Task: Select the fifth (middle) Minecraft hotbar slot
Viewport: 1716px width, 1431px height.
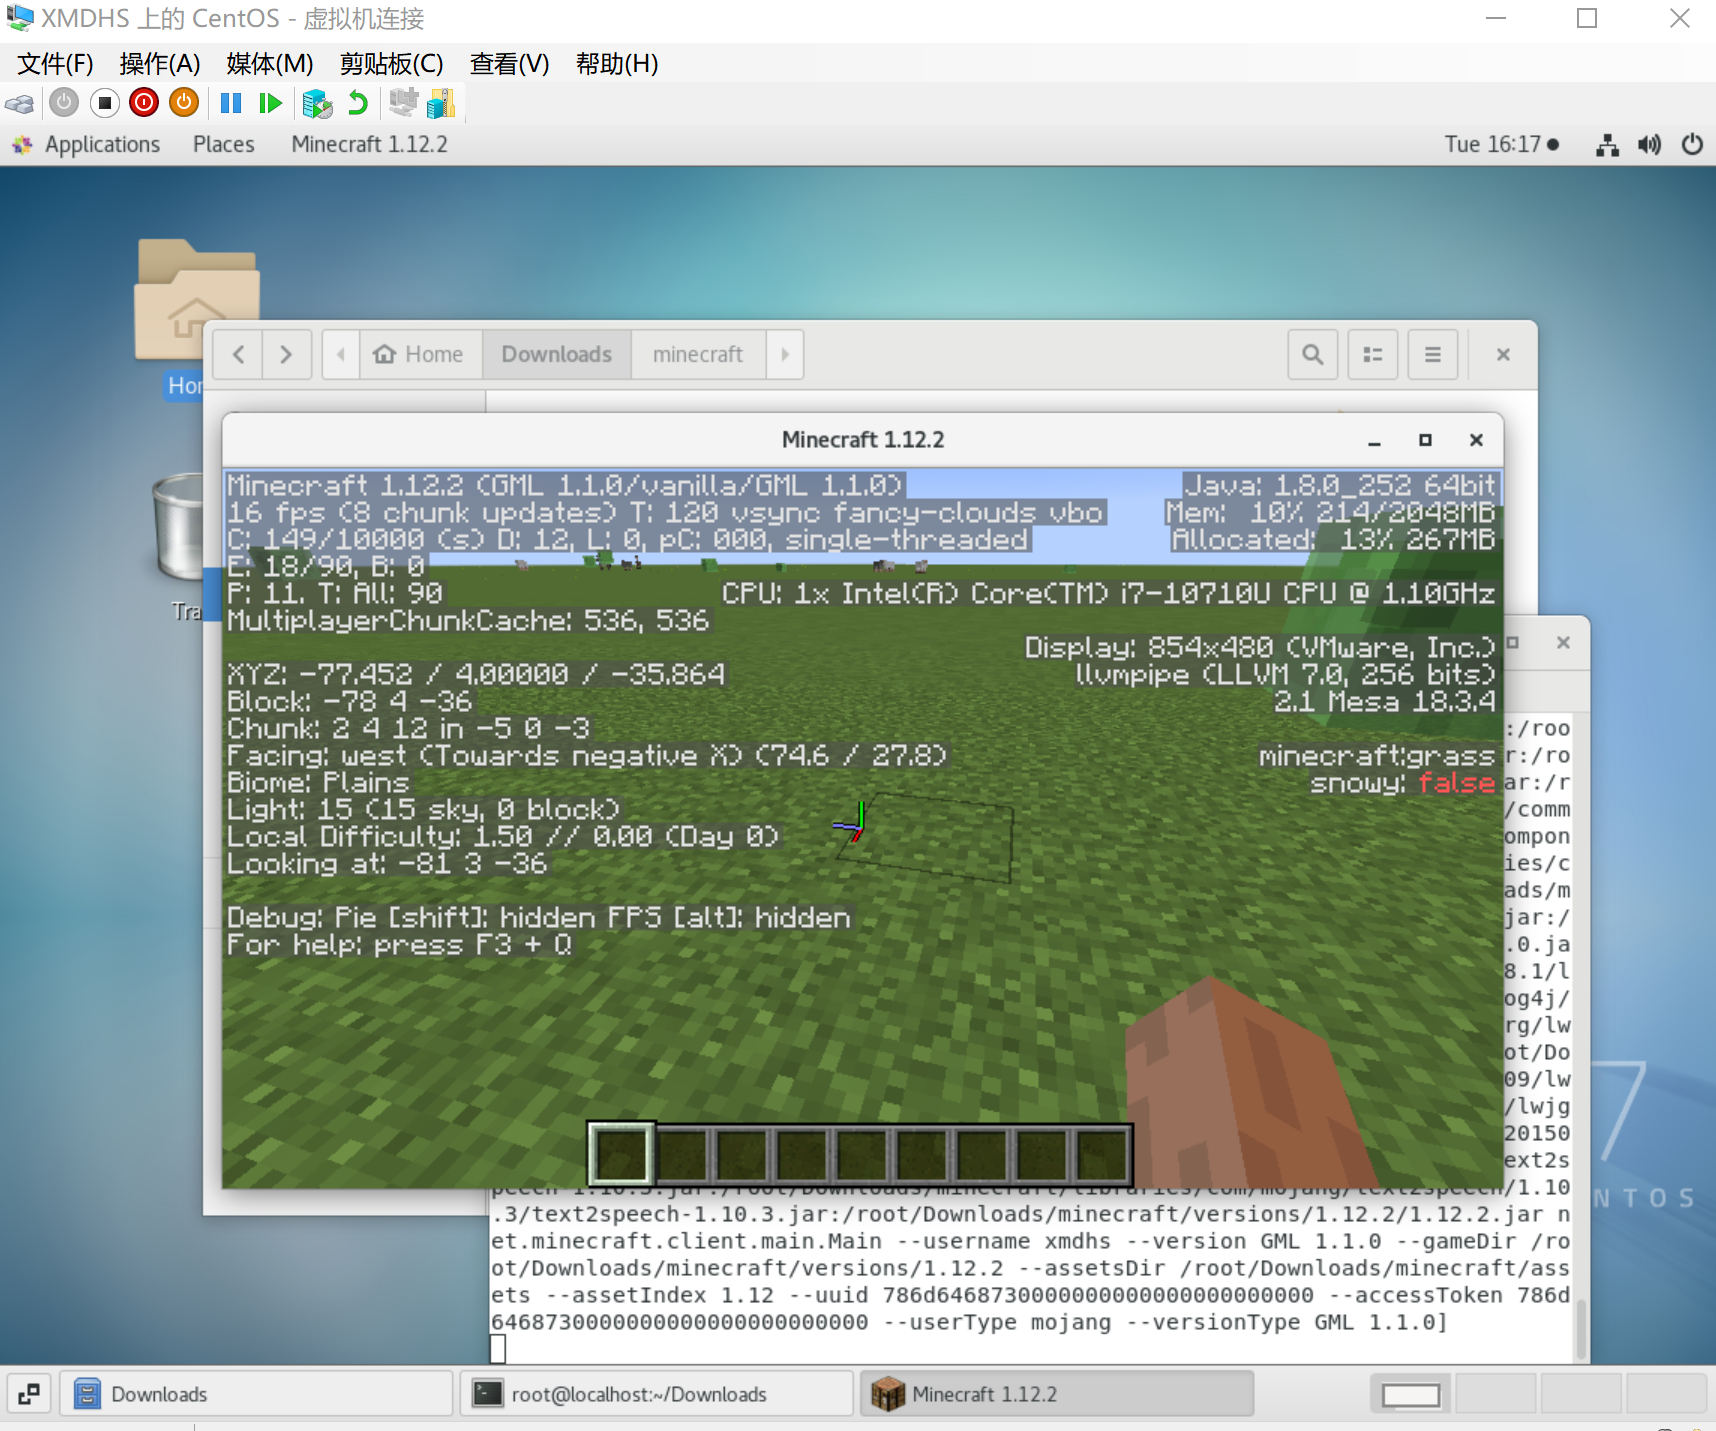Action: pyautogui.click(x=862, y=1154)
